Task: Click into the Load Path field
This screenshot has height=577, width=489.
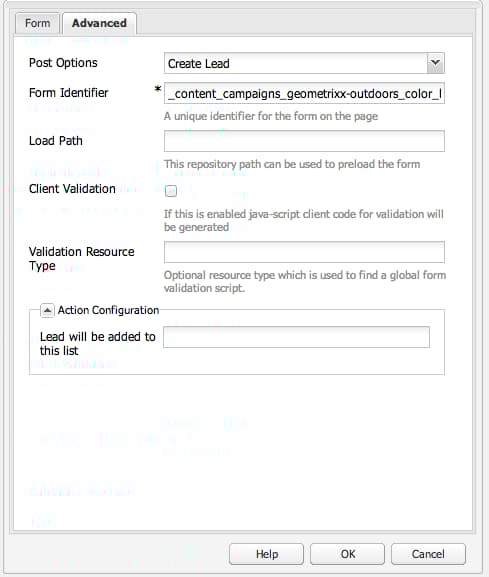Action: point(304,141)
